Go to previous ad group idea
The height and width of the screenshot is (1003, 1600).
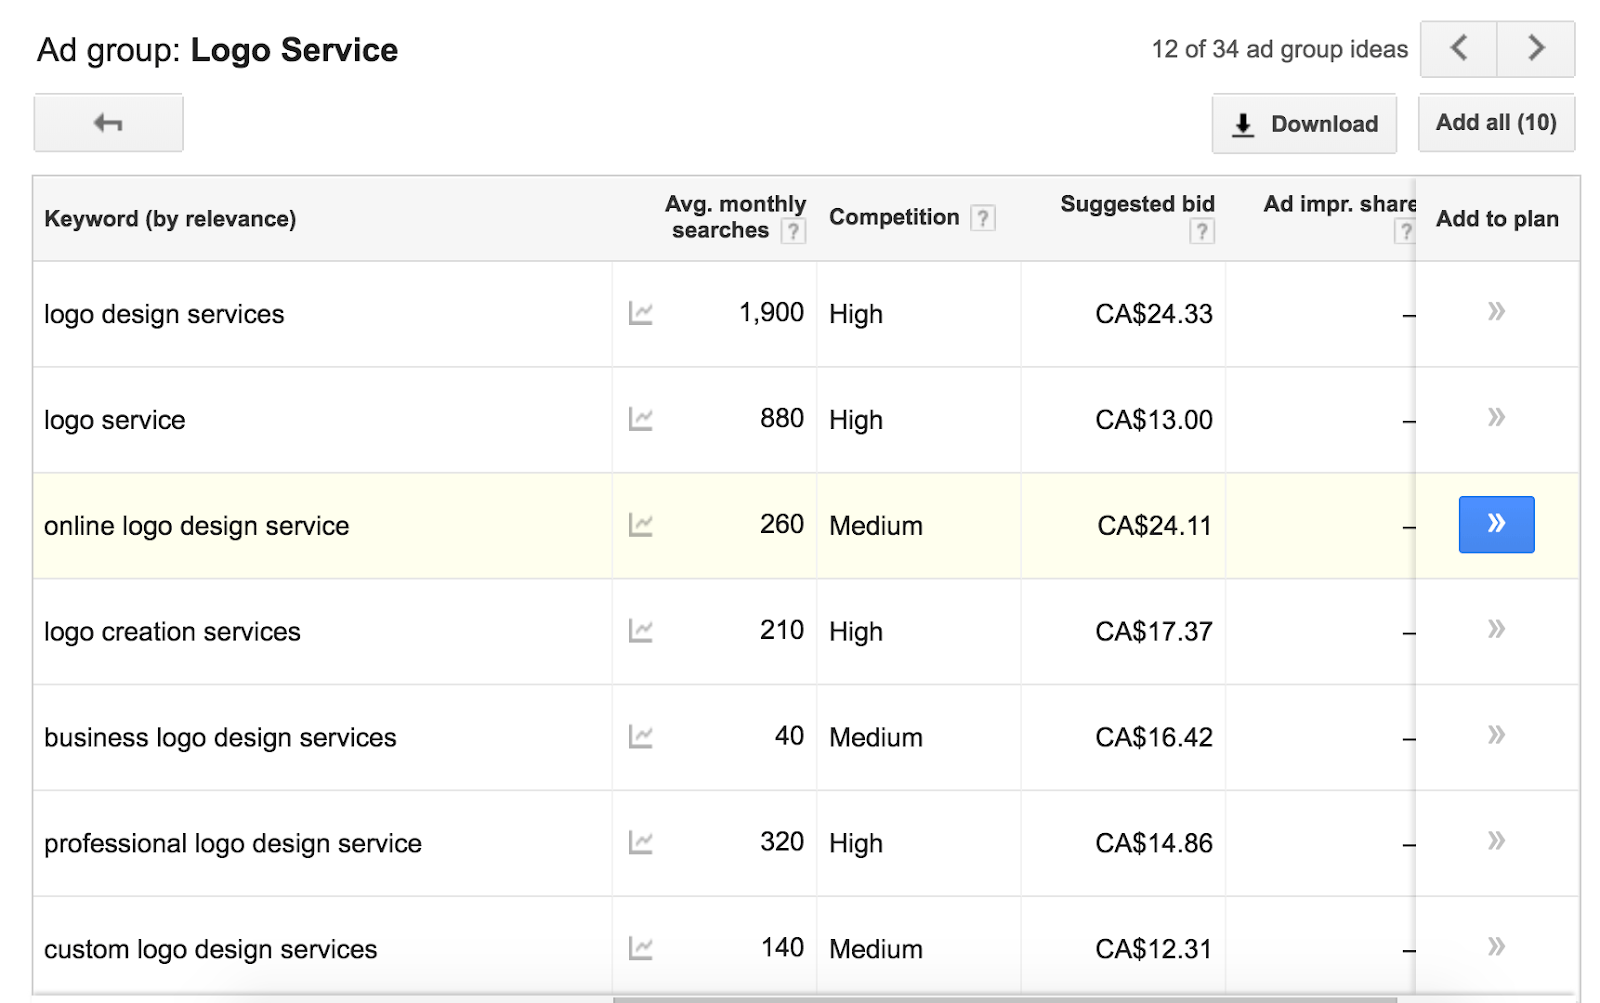click(1459, 48)
